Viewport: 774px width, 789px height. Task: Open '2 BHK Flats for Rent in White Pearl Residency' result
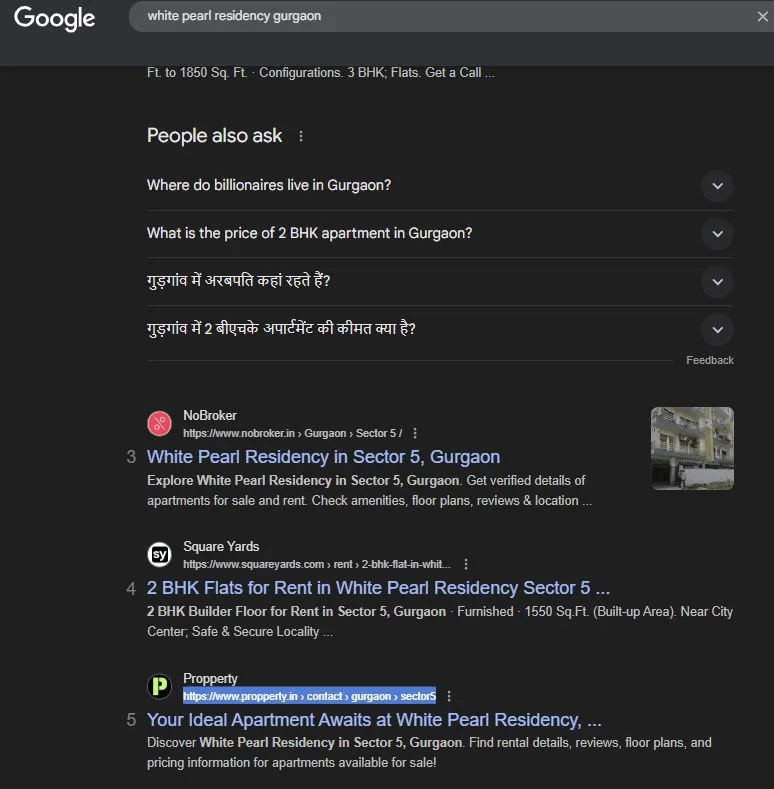pos(378,588)
